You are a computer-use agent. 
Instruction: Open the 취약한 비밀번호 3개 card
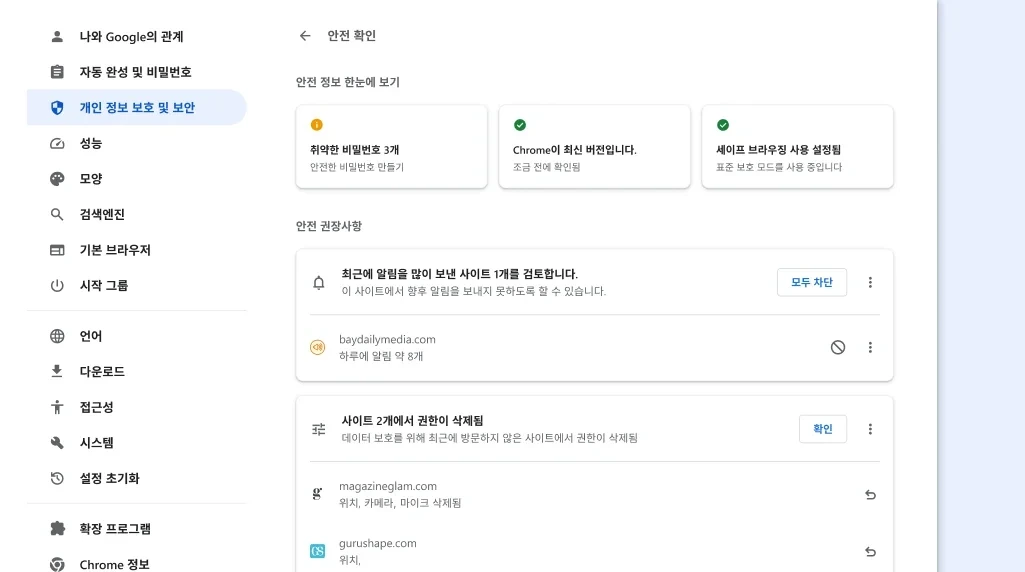tap(392, 146)
